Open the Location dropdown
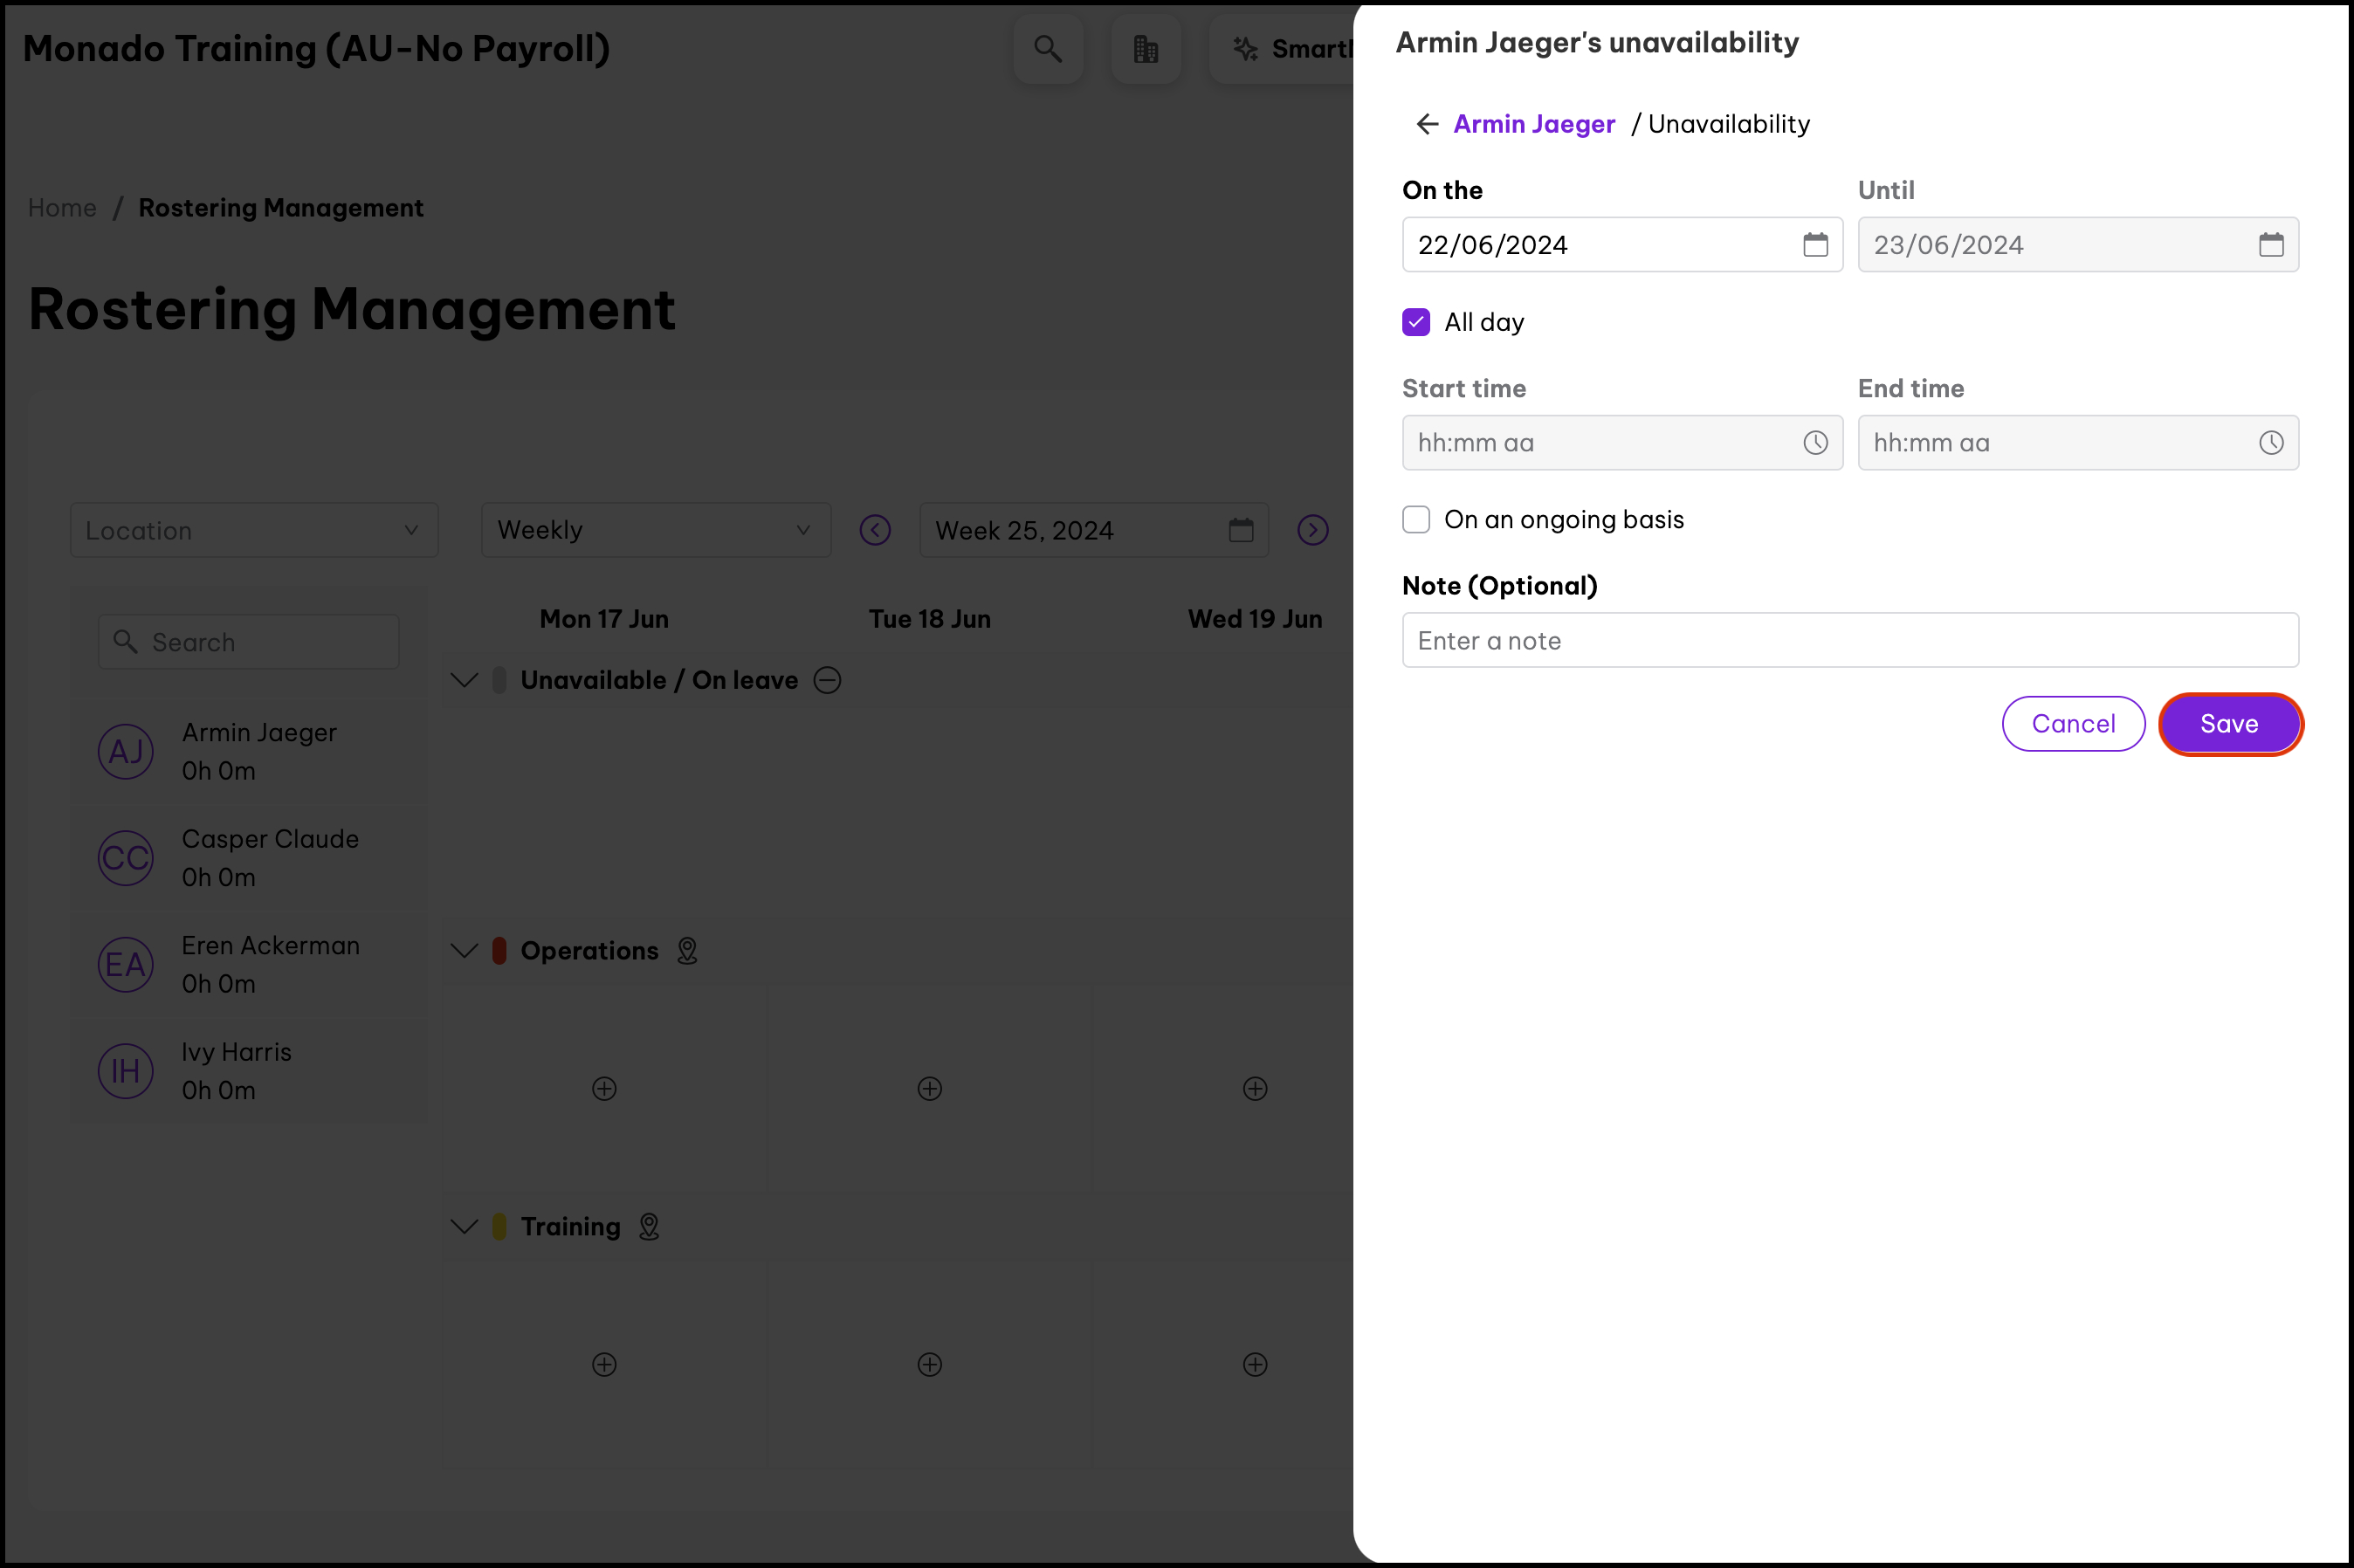The height and width of the screenshot is (1568, 2354). (x=254, y=530)
